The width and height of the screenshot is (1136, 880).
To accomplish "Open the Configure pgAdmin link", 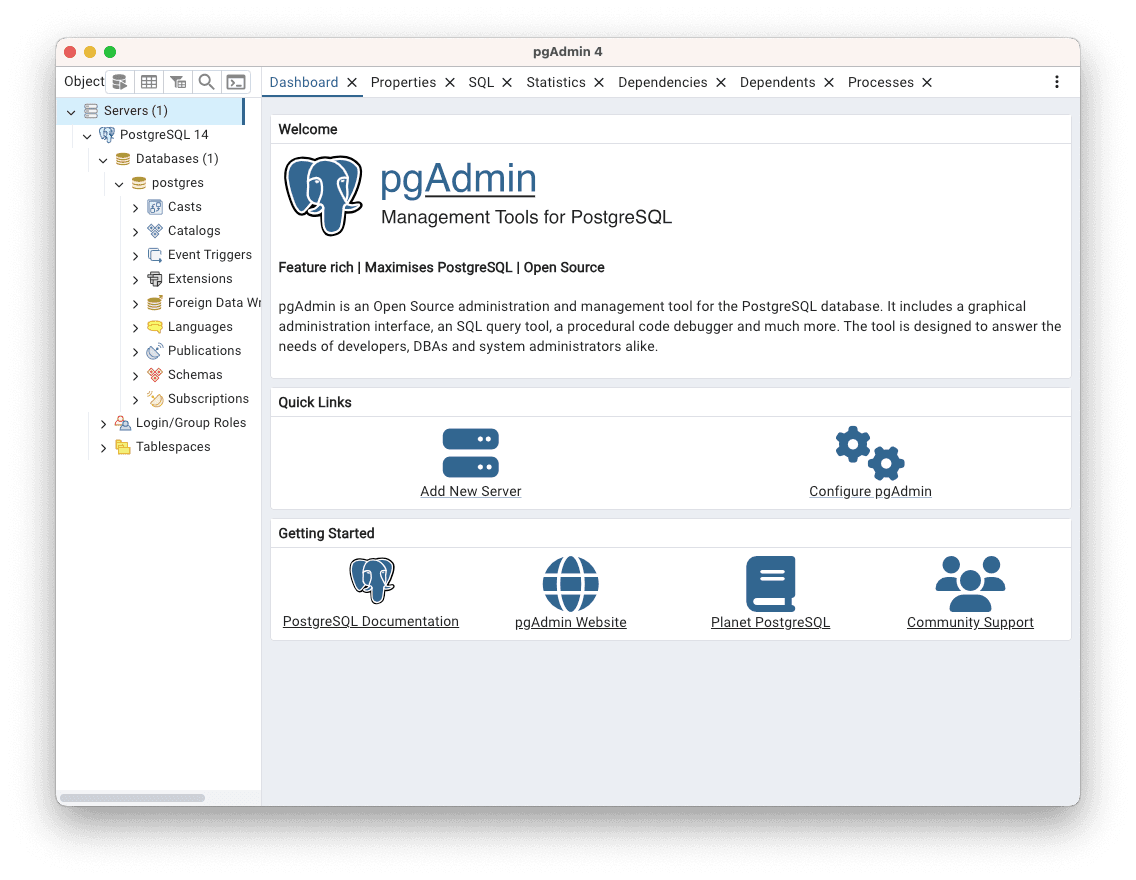I will (x=870, y=491).
